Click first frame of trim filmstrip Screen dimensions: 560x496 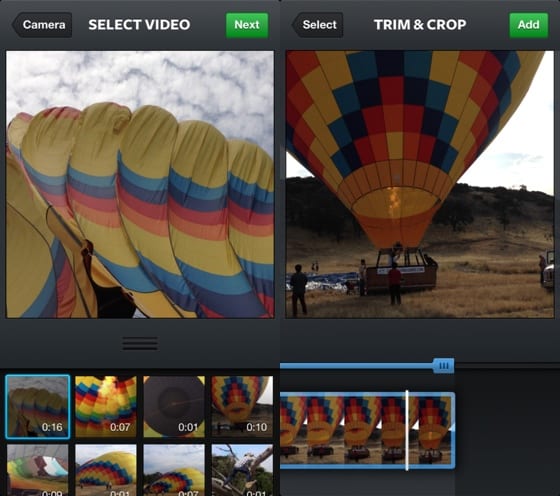click(x=294, y=430)
